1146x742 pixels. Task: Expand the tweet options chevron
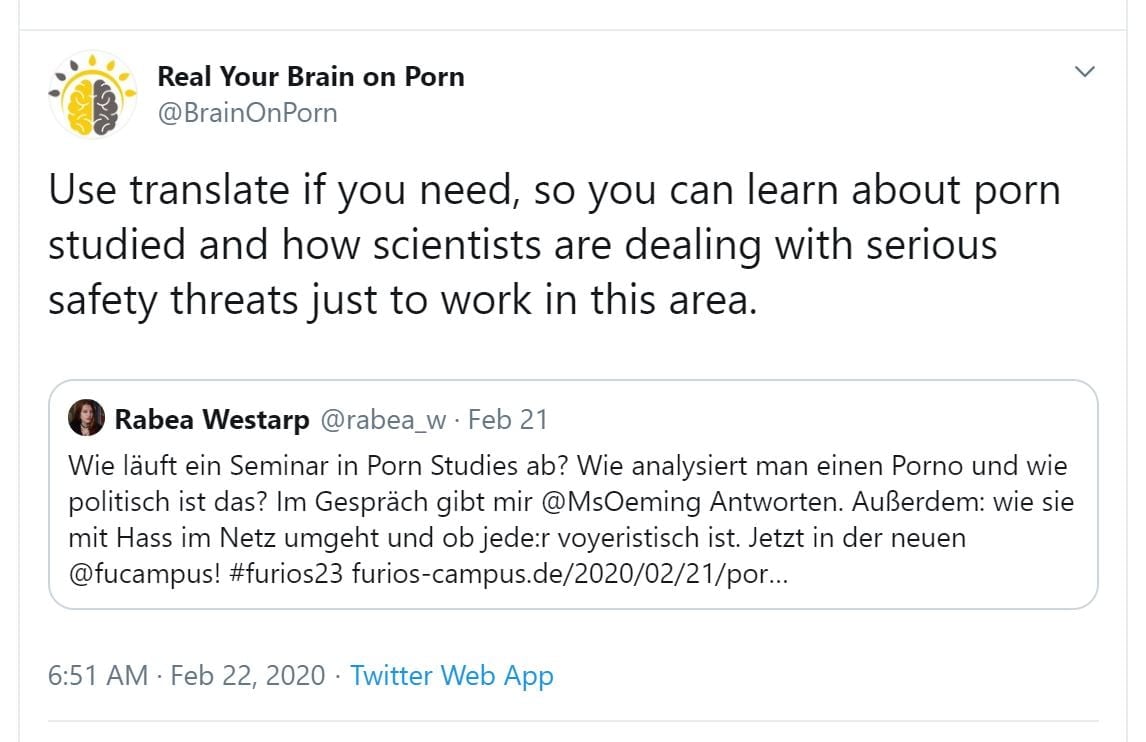(1084, 72)
